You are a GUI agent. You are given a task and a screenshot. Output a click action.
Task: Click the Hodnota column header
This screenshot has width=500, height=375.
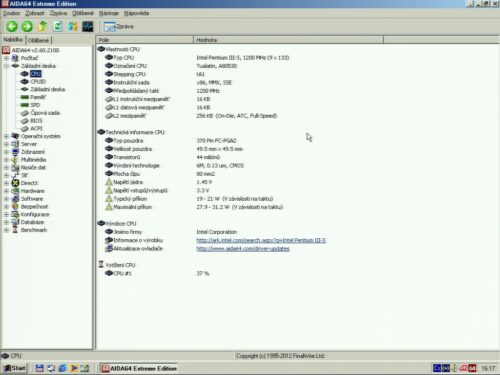(288, 40)
